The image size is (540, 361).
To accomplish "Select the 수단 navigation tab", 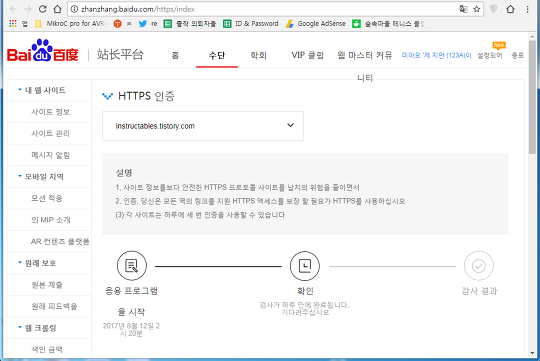I will (x=217, y=55).
